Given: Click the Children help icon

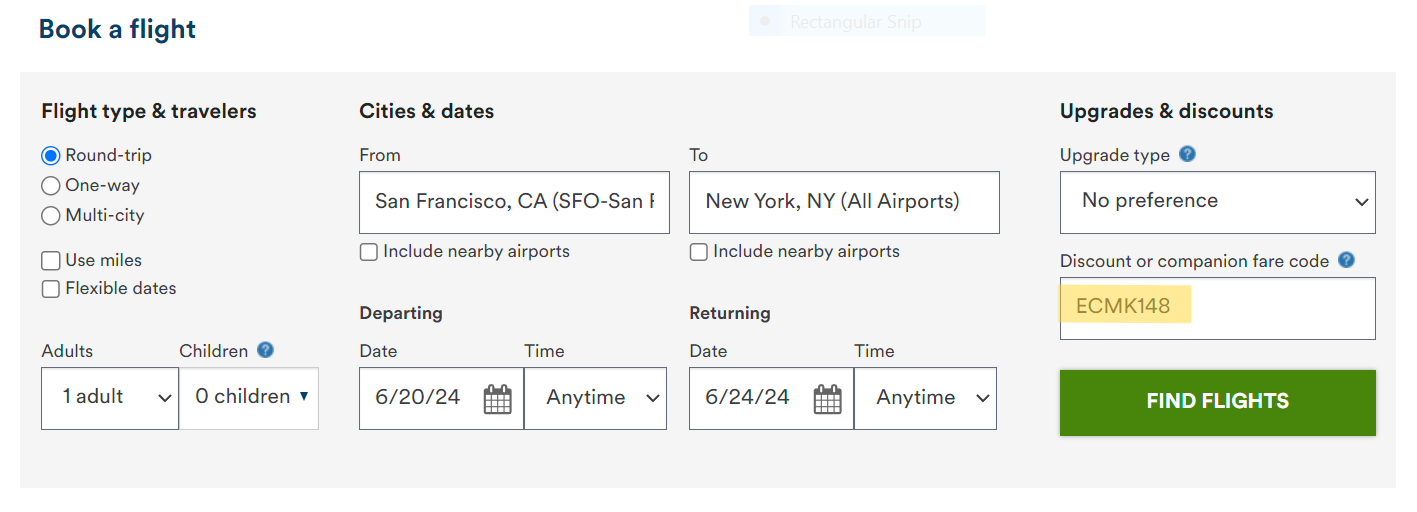Looking at the screenshot, I should tap(265, 350).
